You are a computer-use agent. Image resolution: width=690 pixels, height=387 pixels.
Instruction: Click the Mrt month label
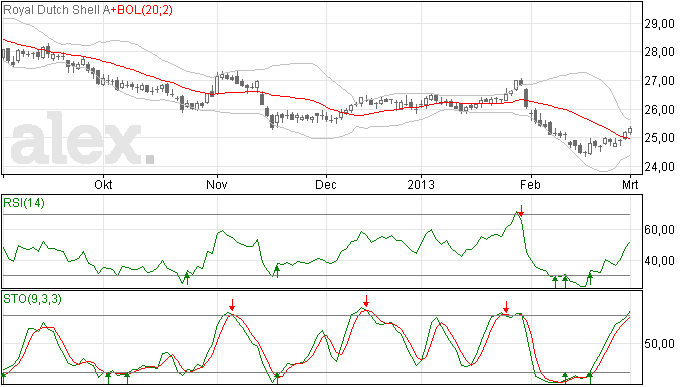630,184
